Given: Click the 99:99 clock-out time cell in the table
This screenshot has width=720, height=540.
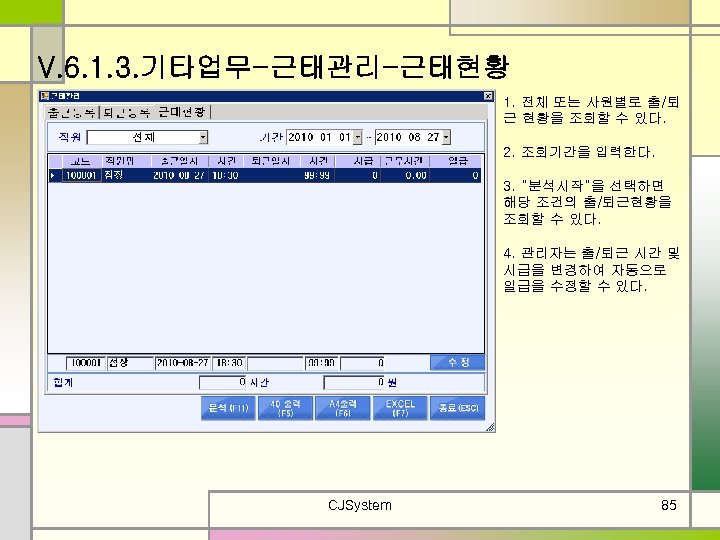Looking at the screenshot, I should click(x=318, y=175).
